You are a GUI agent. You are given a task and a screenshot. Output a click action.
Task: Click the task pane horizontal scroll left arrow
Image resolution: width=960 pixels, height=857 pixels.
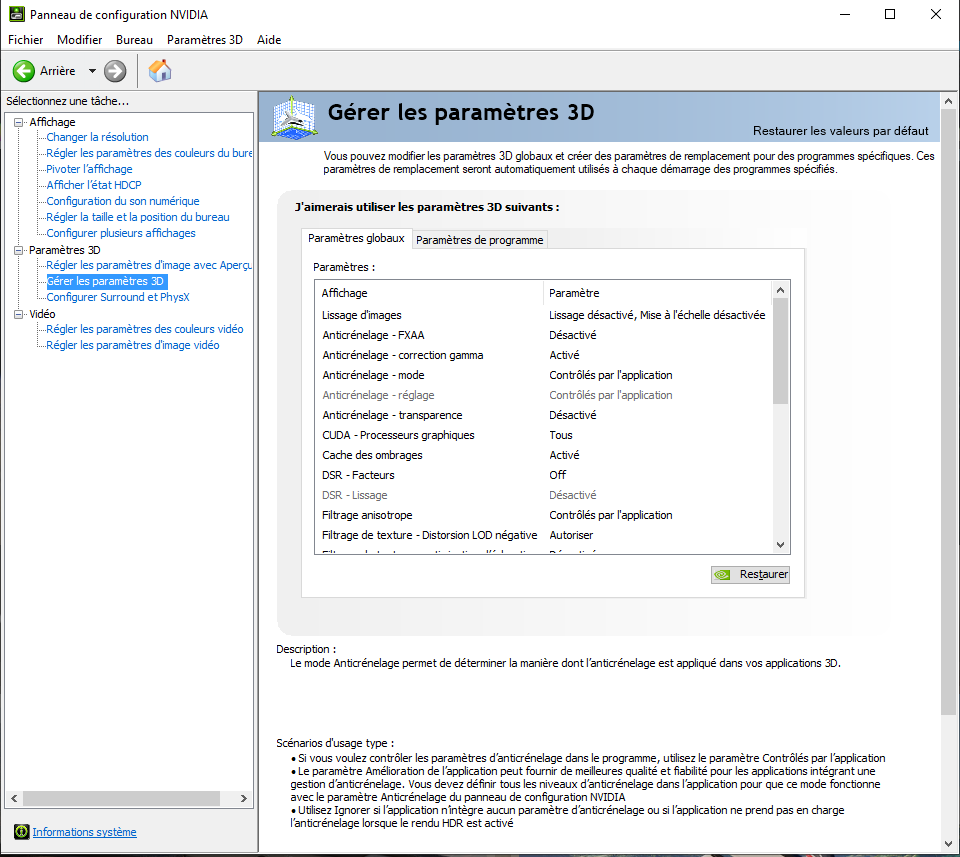tap(14, 798)
